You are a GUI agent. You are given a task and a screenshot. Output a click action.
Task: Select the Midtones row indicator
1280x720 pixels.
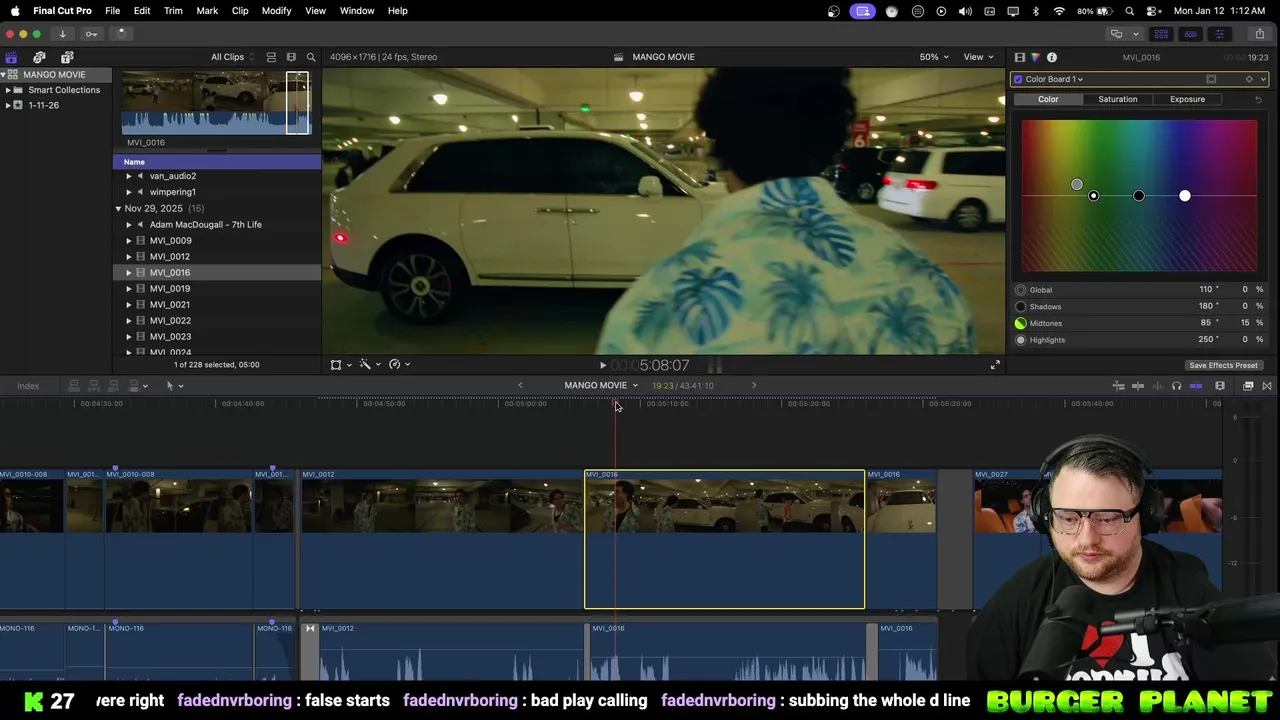click(x=1020, y=323)
